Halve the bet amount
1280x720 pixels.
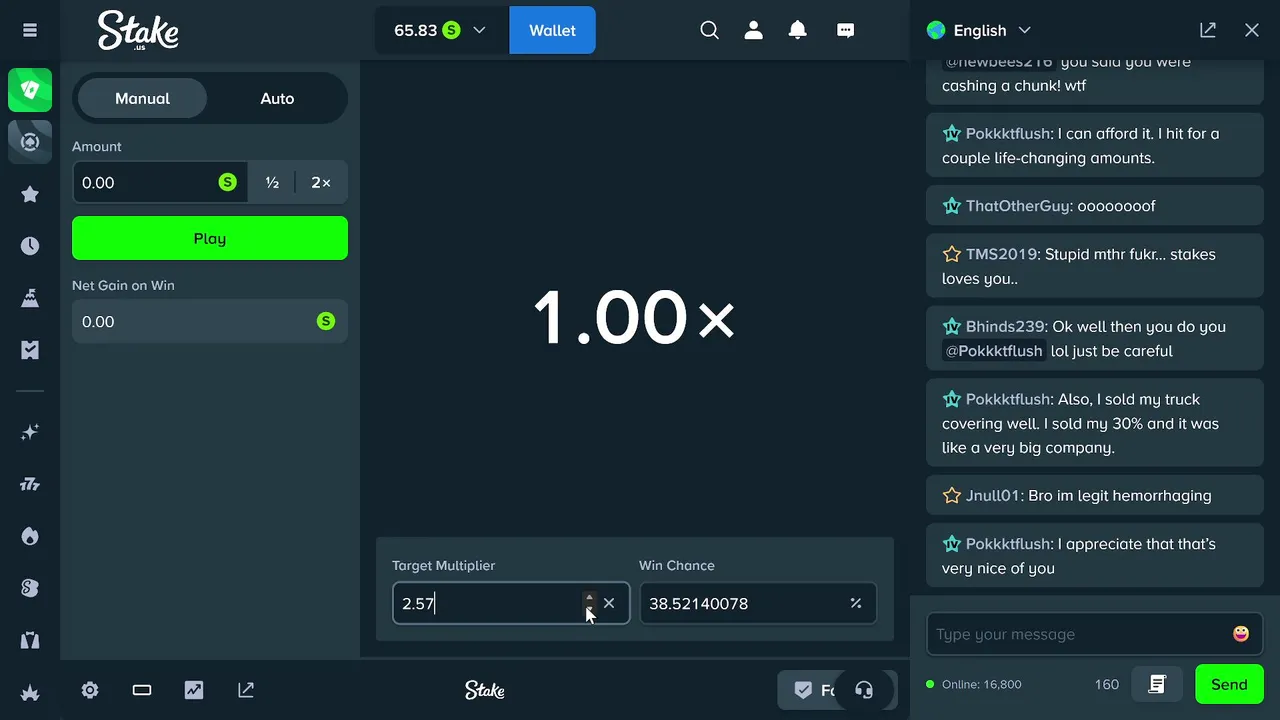(272, 182)
